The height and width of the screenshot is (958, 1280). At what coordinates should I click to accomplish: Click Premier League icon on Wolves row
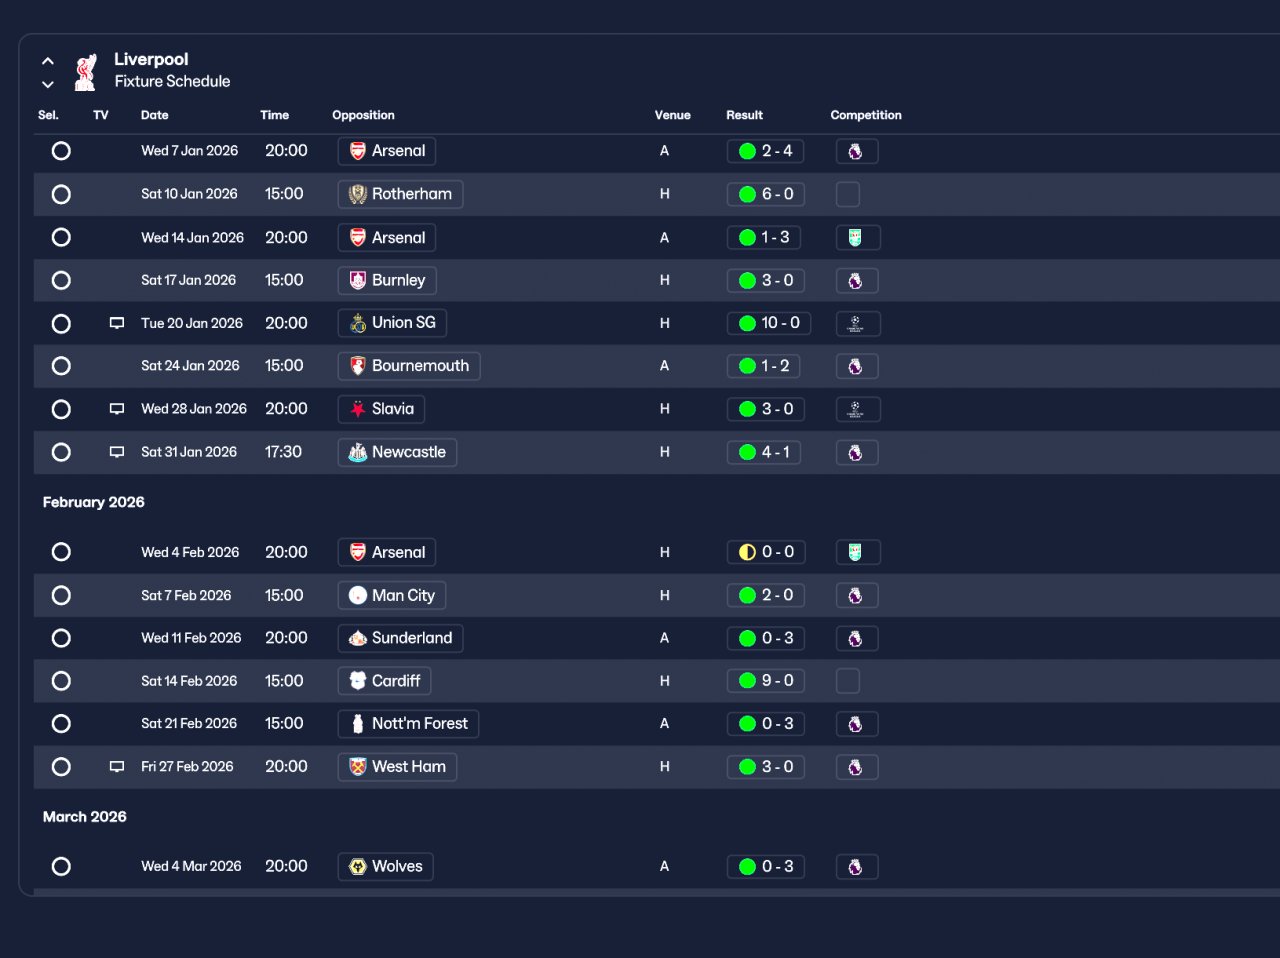(857, 867)
